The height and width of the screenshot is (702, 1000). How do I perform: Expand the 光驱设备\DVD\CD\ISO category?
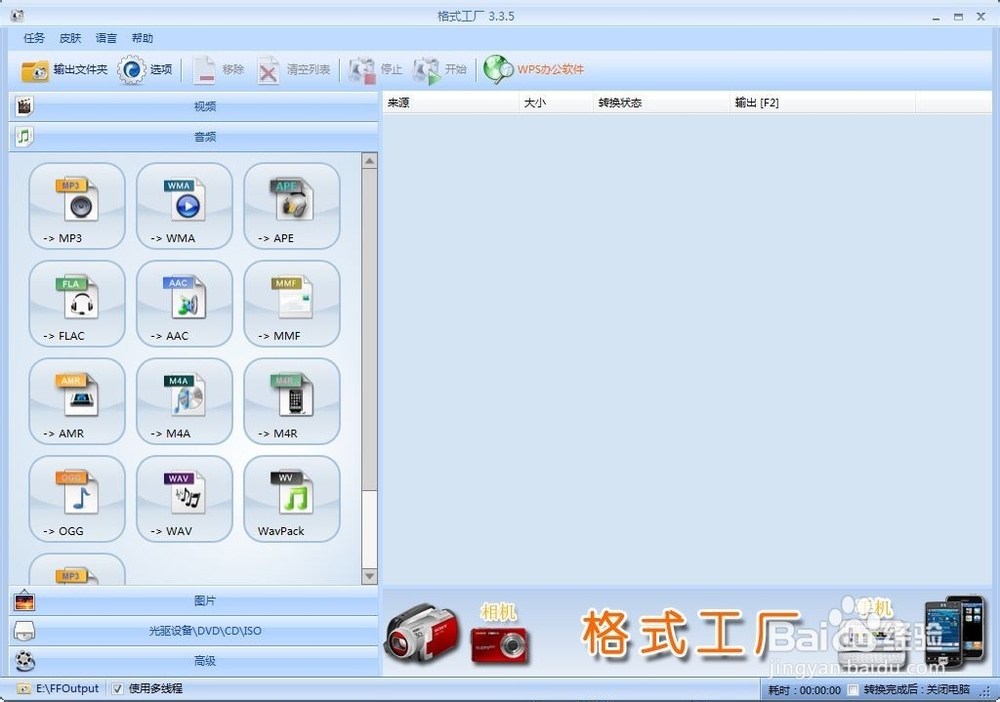tap(194, 631)
